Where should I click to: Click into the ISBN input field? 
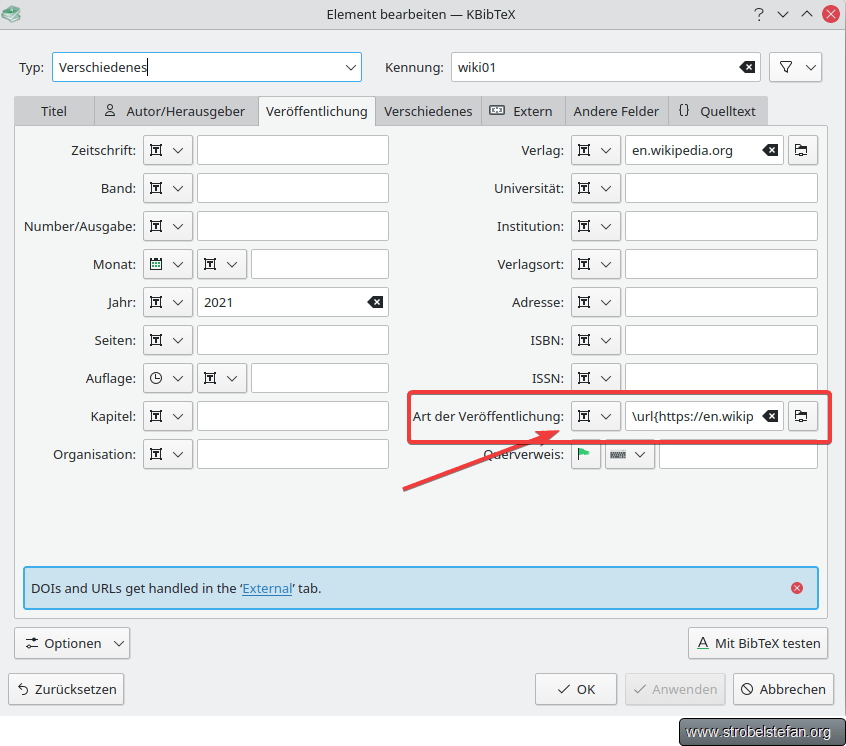click(x=720, y=340)
